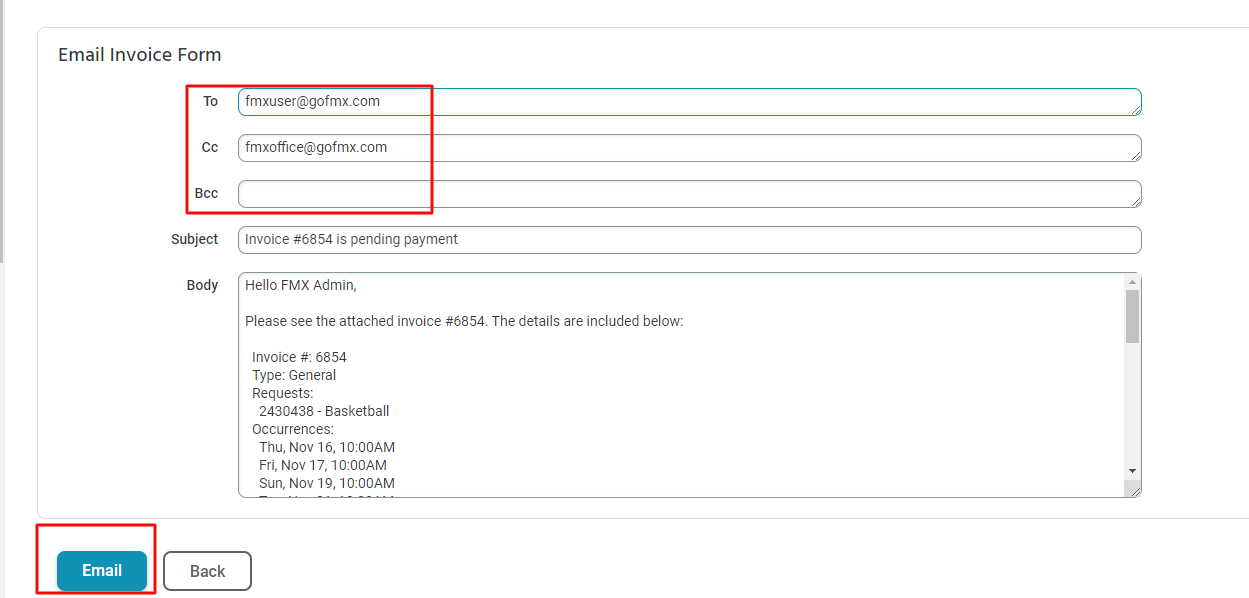Click the Email Invoice Form heading
The image size is (1249, 598).
click(140, 55)
